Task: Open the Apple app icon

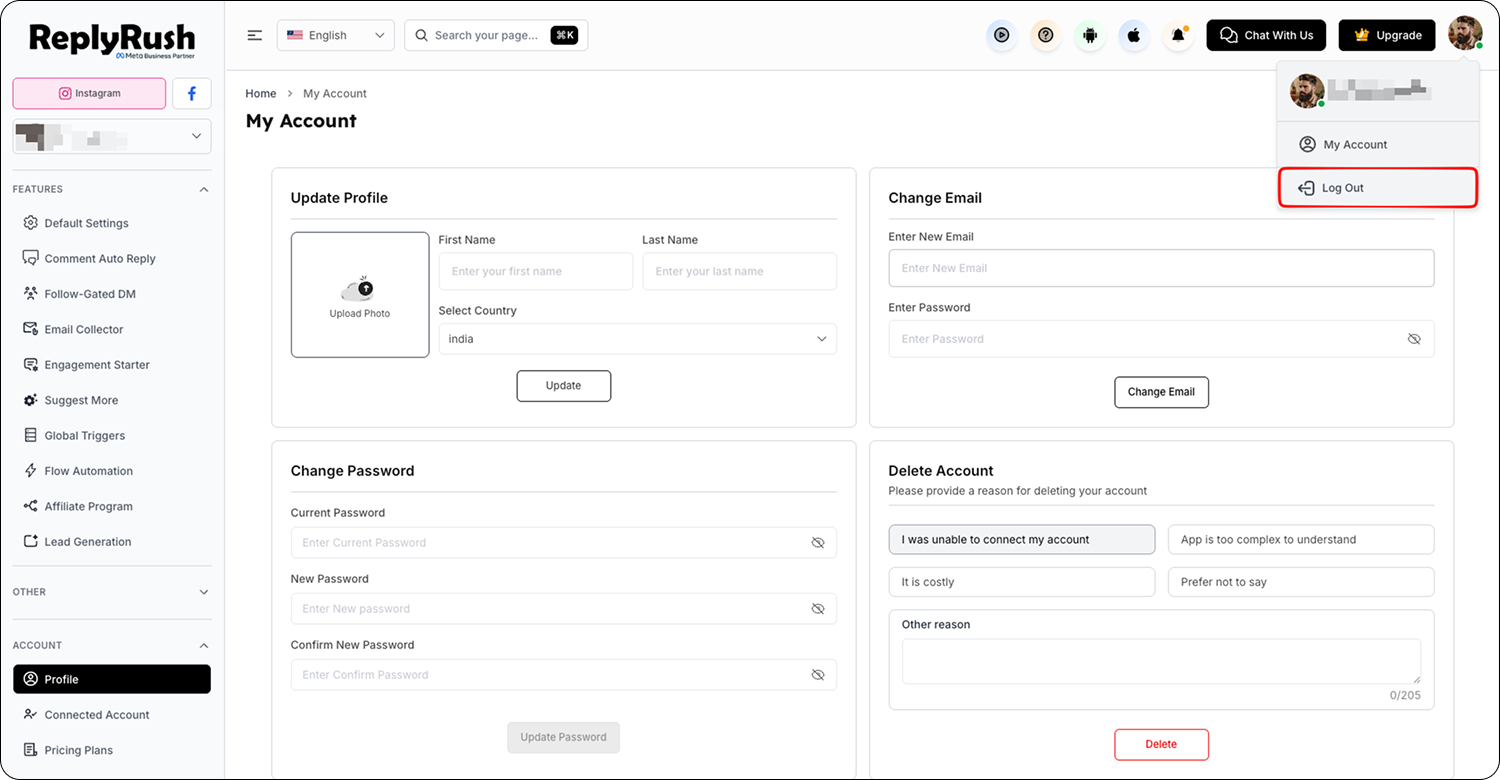Action: (x=1134, y=35)
